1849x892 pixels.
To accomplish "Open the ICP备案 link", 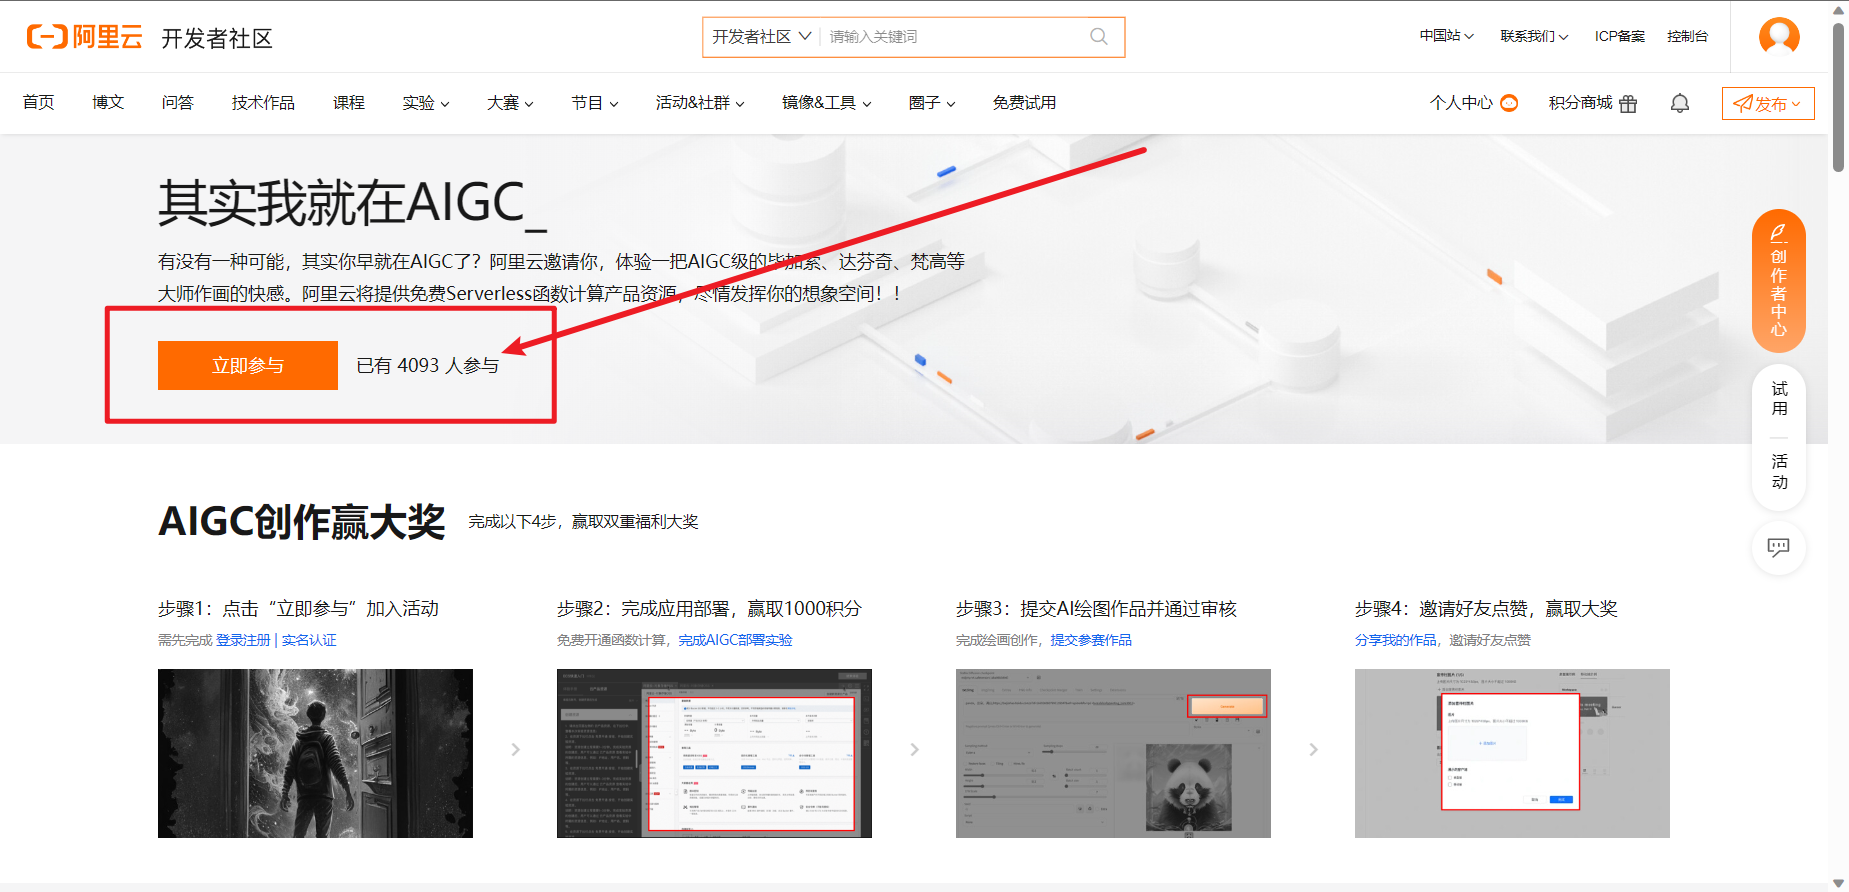I will click(1620, 36).
